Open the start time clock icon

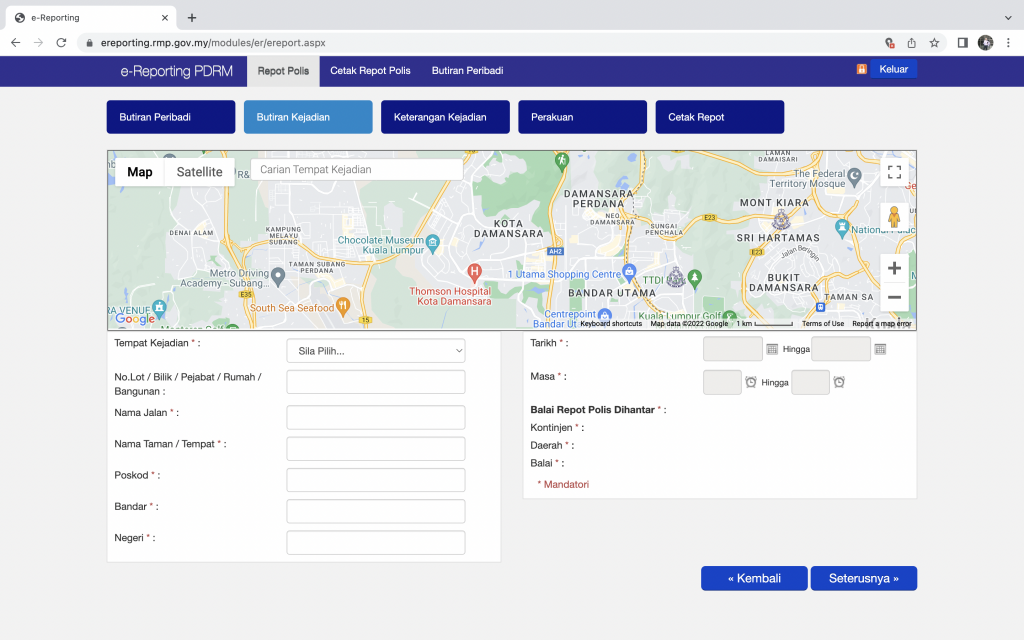[750, 382]
